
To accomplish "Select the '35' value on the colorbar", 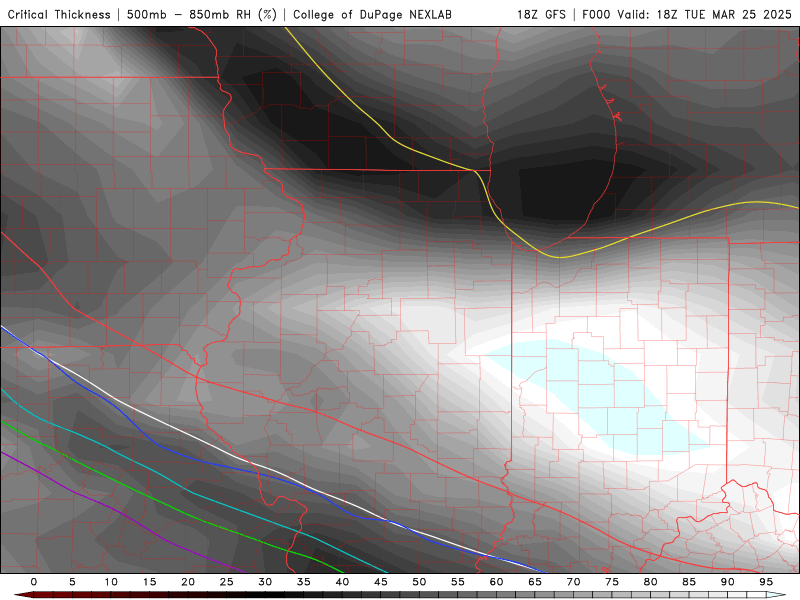I will pos(304,582).
